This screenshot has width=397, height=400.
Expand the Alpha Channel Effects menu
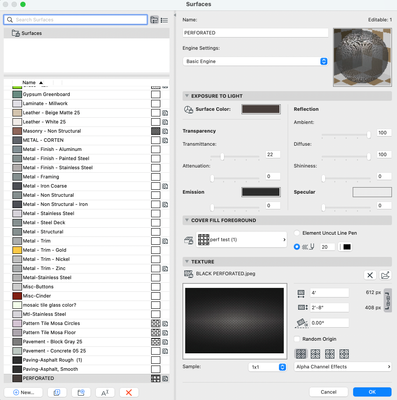tap(342, 367)
